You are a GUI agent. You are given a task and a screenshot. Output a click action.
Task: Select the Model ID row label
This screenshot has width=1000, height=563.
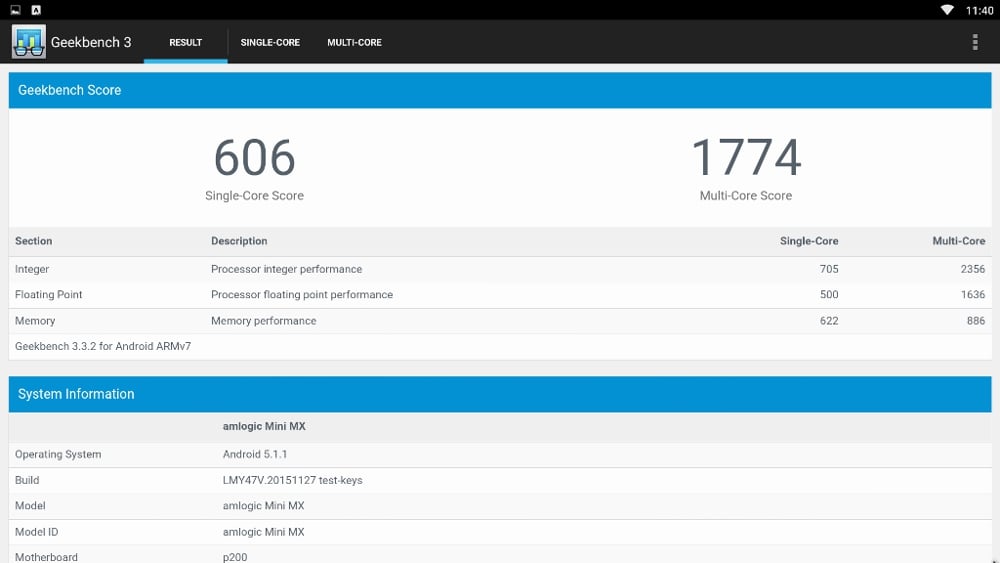coord(36,532)
